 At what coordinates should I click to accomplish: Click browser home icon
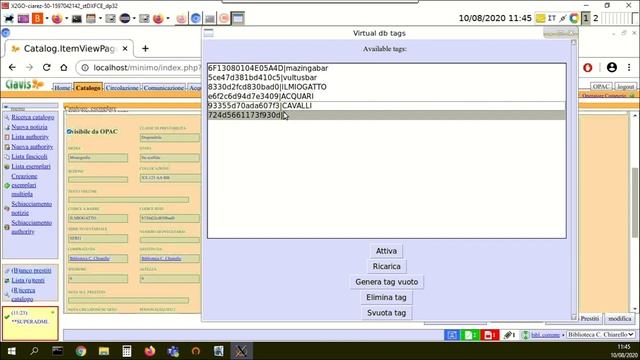(x=64, y=67)
